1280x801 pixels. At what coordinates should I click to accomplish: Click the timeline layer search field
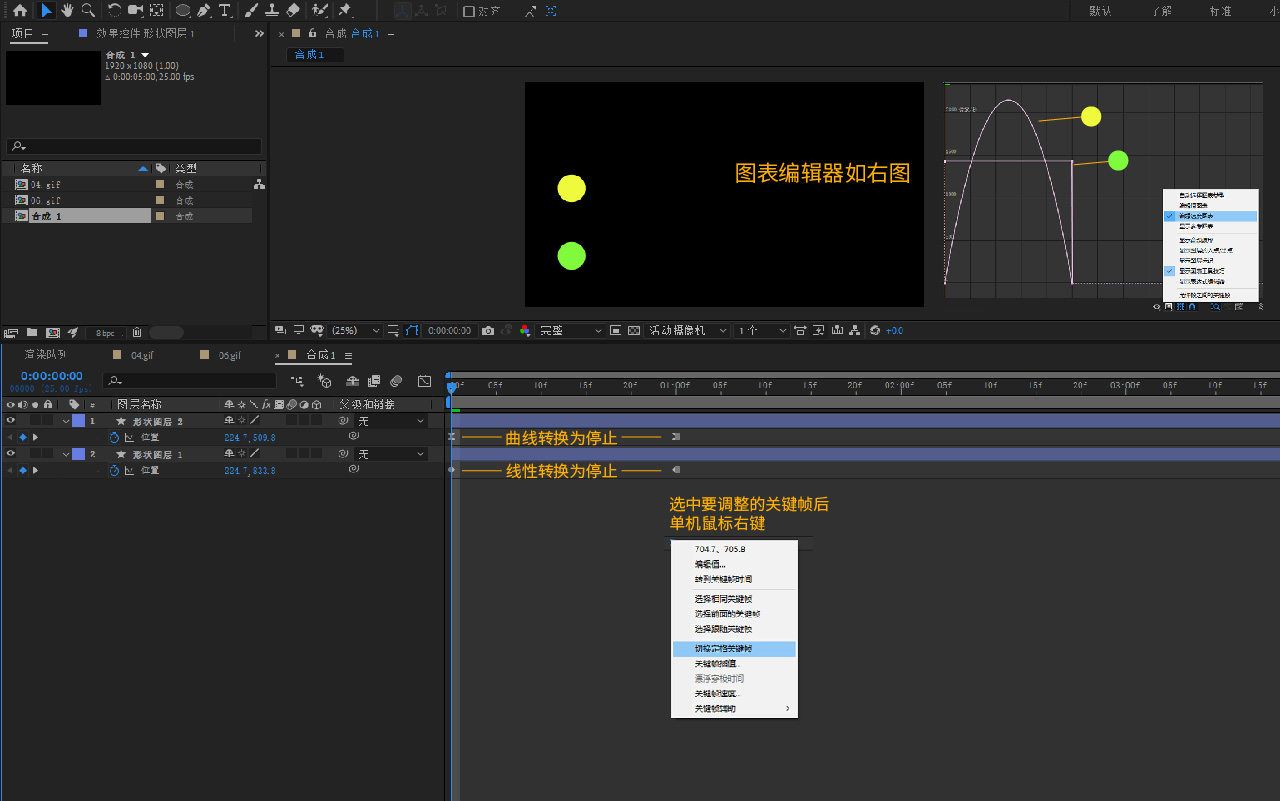[x=190, y=381]
